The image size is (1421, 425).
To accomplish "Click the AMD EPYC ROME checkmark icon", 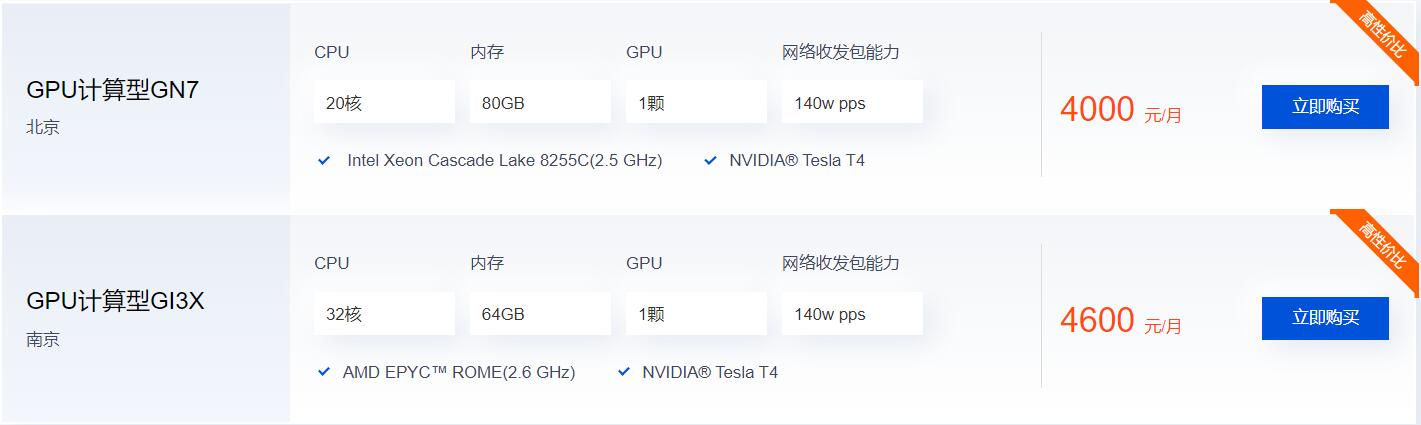I will 324,372.
